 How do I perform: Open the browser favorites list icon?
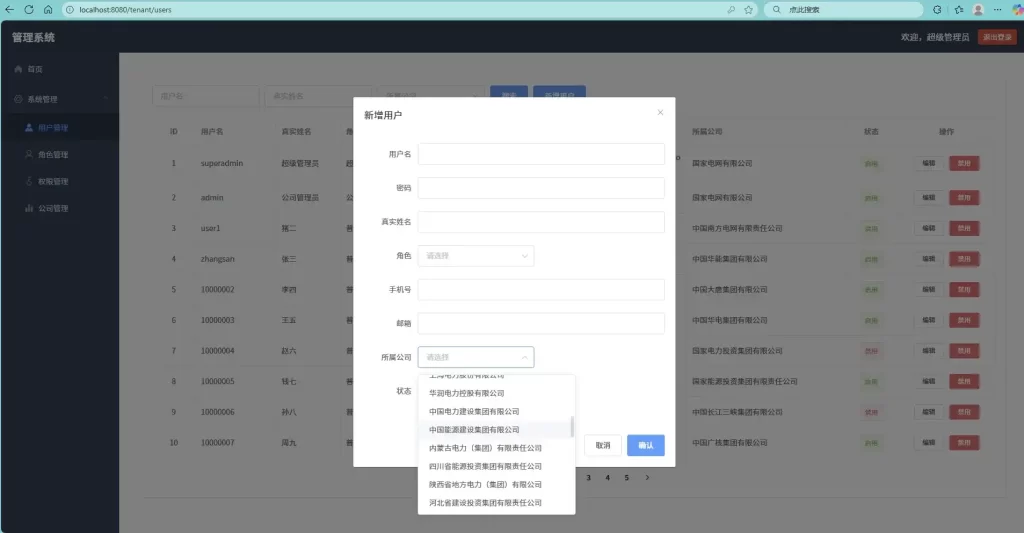pyautogui.click(x=959, y=10)
